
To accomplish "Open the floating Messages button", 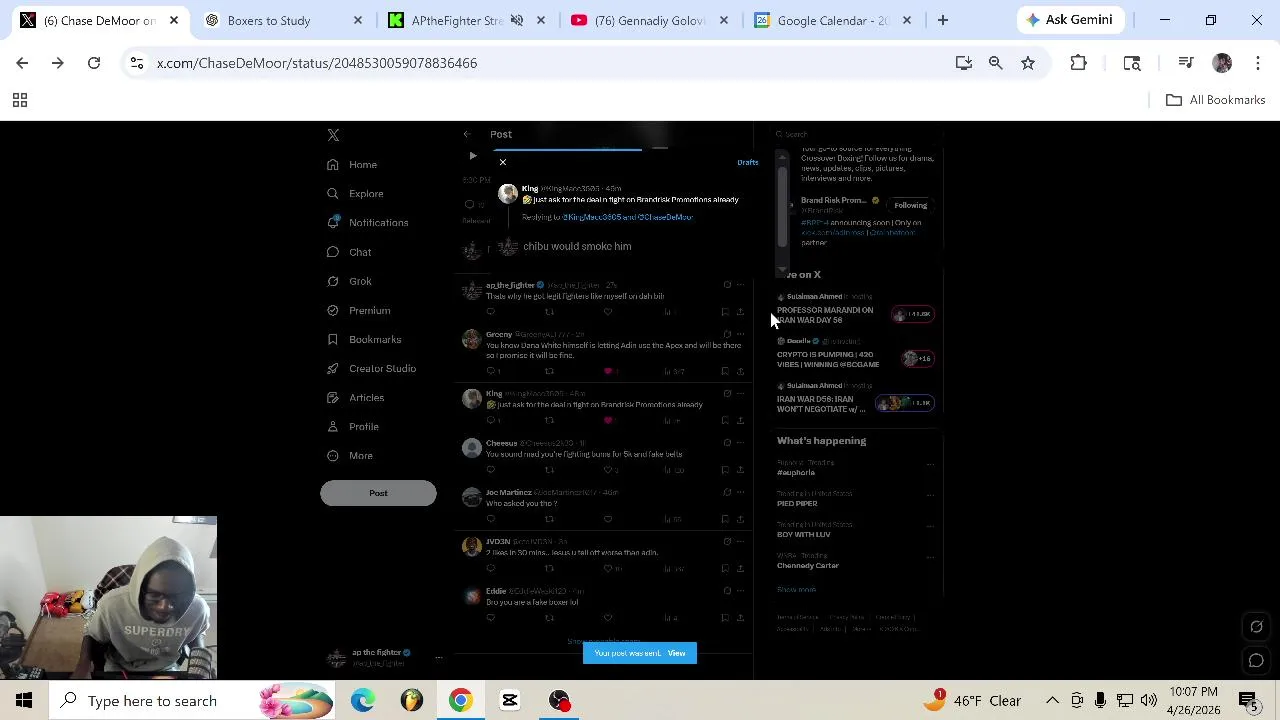I will pyautogui.click(x=1257, y=660).
